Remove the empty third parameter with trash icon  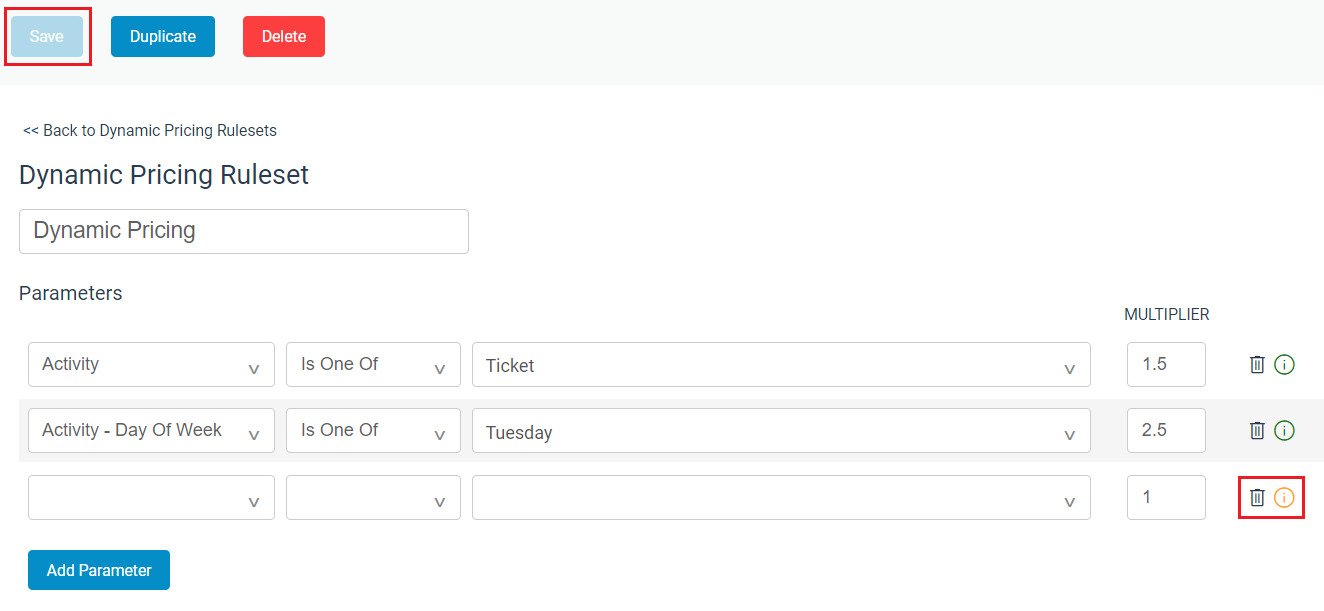1257,497
